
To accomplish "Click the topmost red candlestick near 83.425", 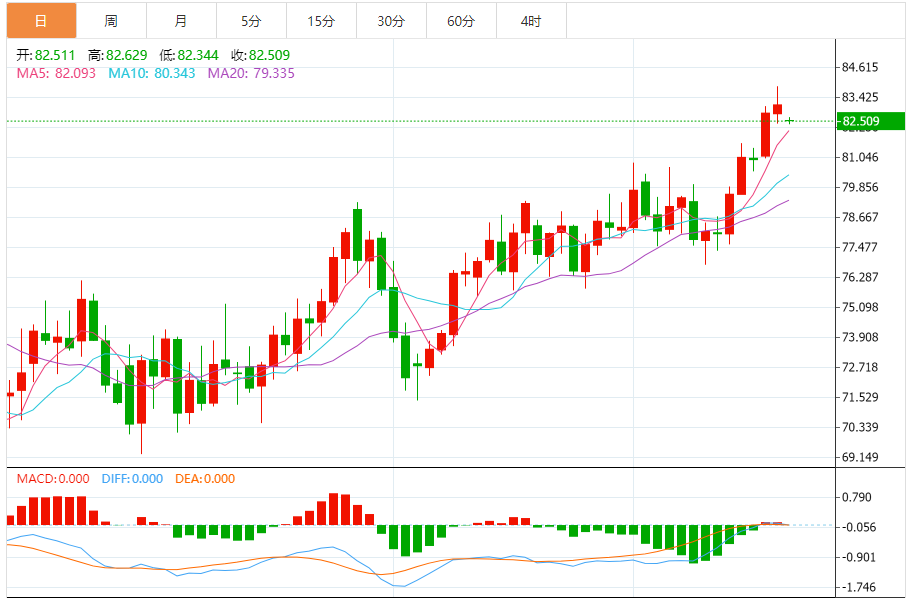I will [x=777, y=109].
